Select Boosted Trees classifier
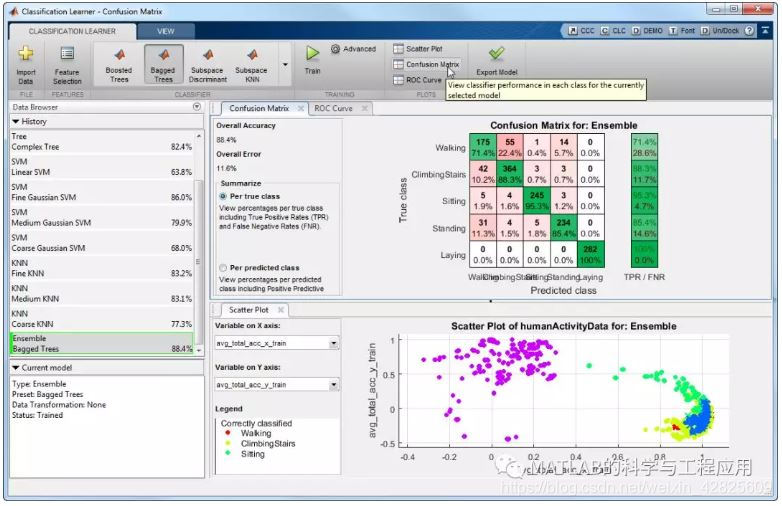 [x=119, y=65]
